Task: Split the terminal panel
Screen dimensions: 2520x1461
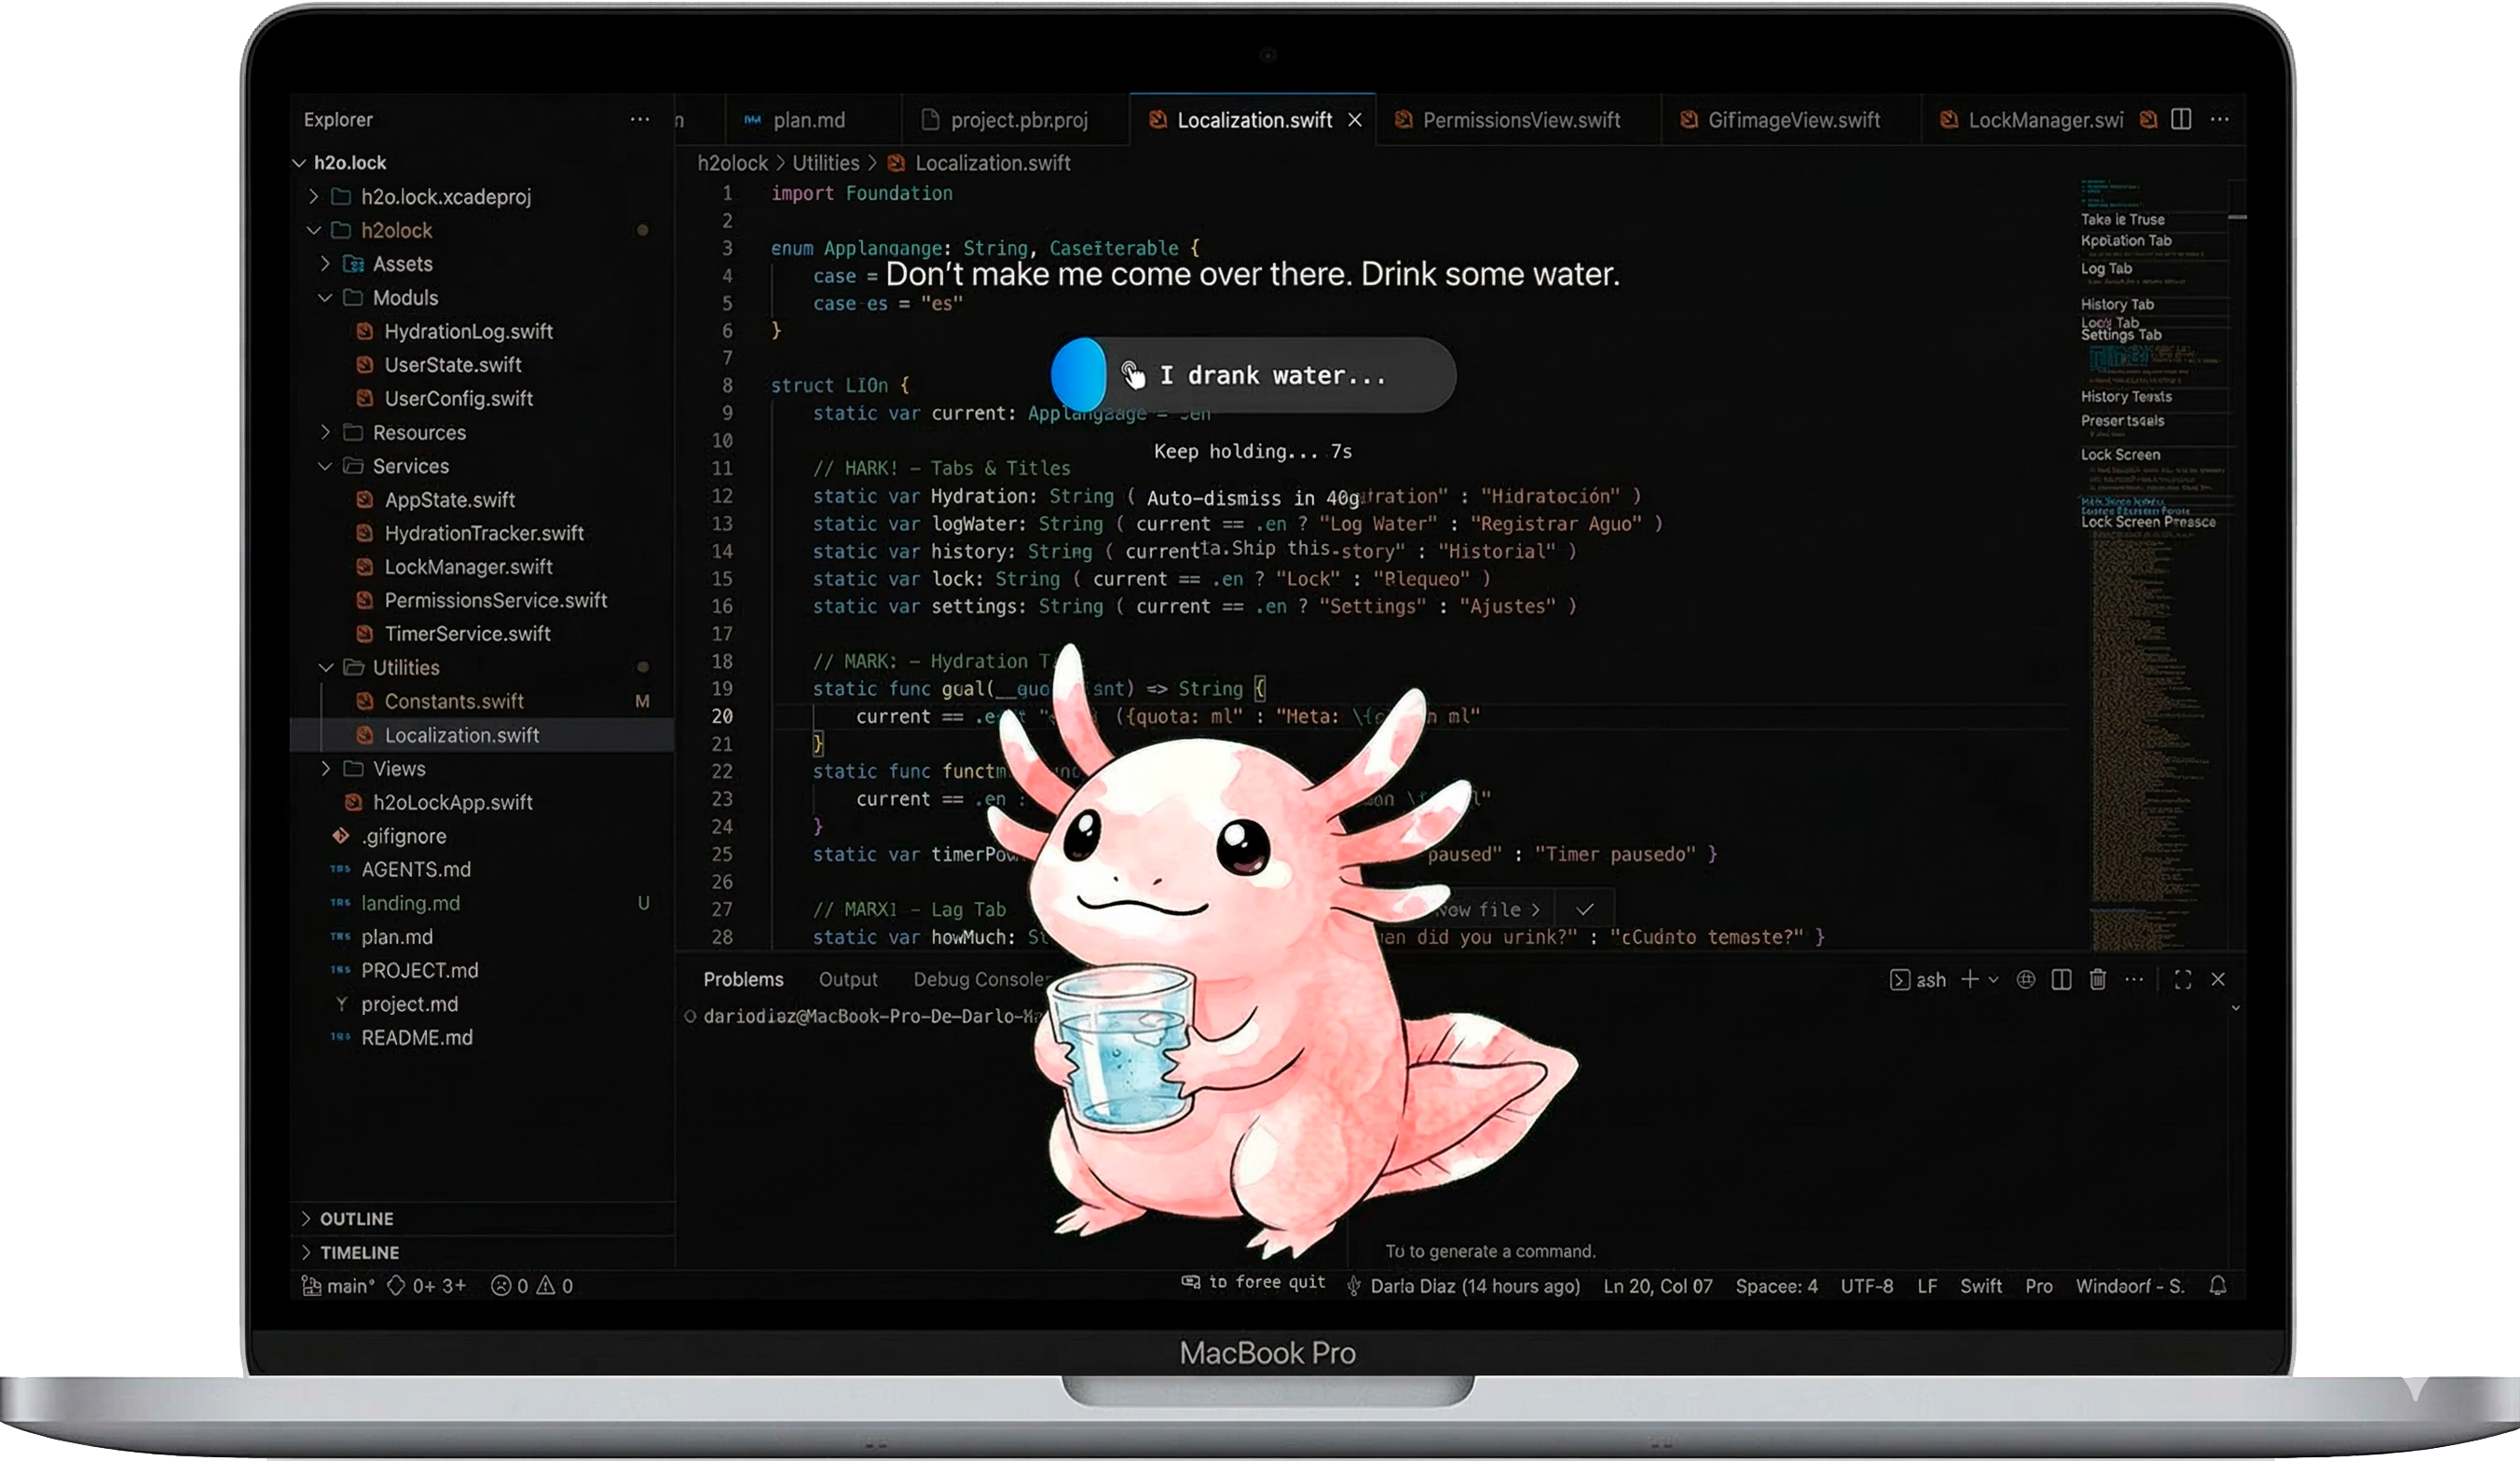Action: (x=2061, y=979)
